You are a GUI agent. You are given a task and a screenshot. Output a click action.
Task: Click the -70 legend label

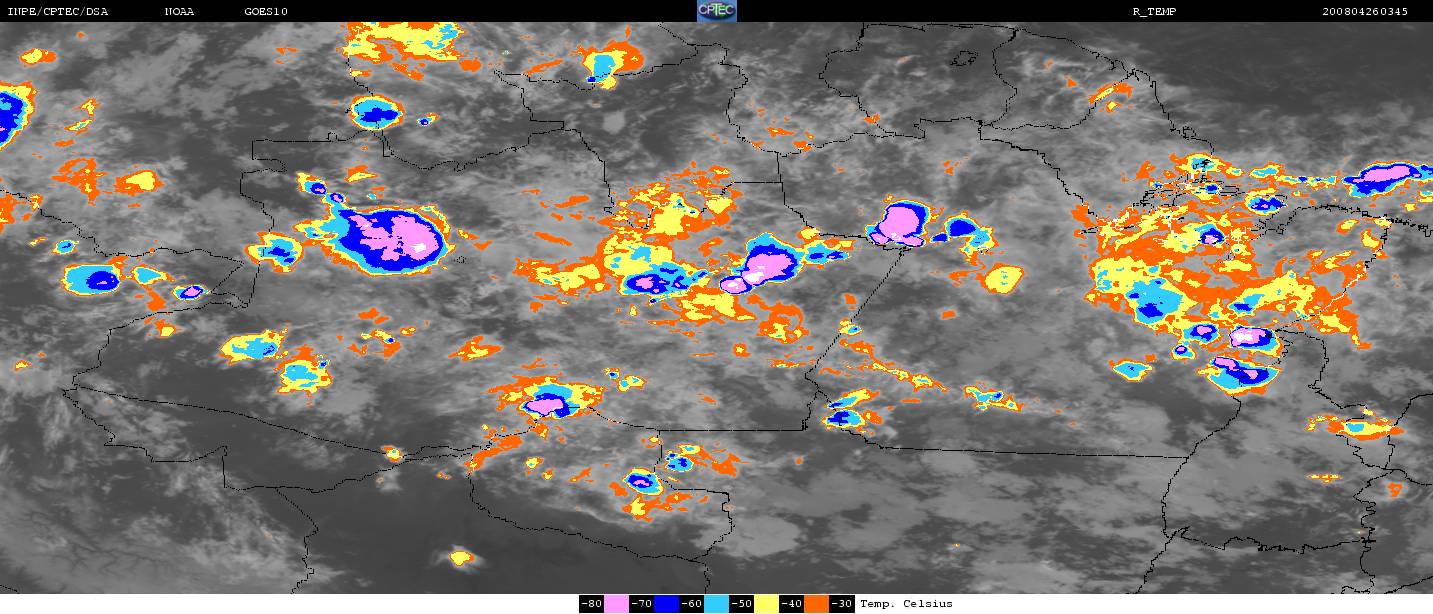coord(641,604)
